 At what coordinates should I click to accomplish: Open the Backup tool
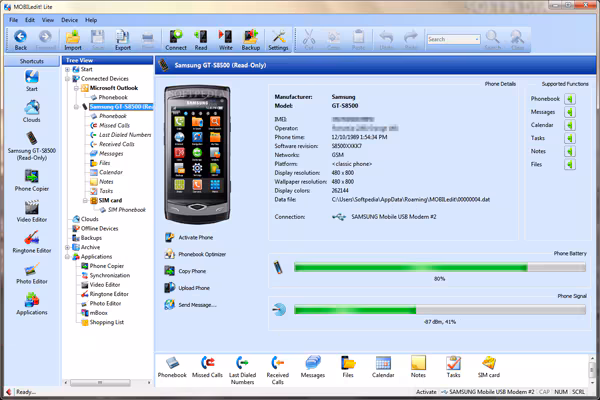pyautogui.click(x=251, y=40)
